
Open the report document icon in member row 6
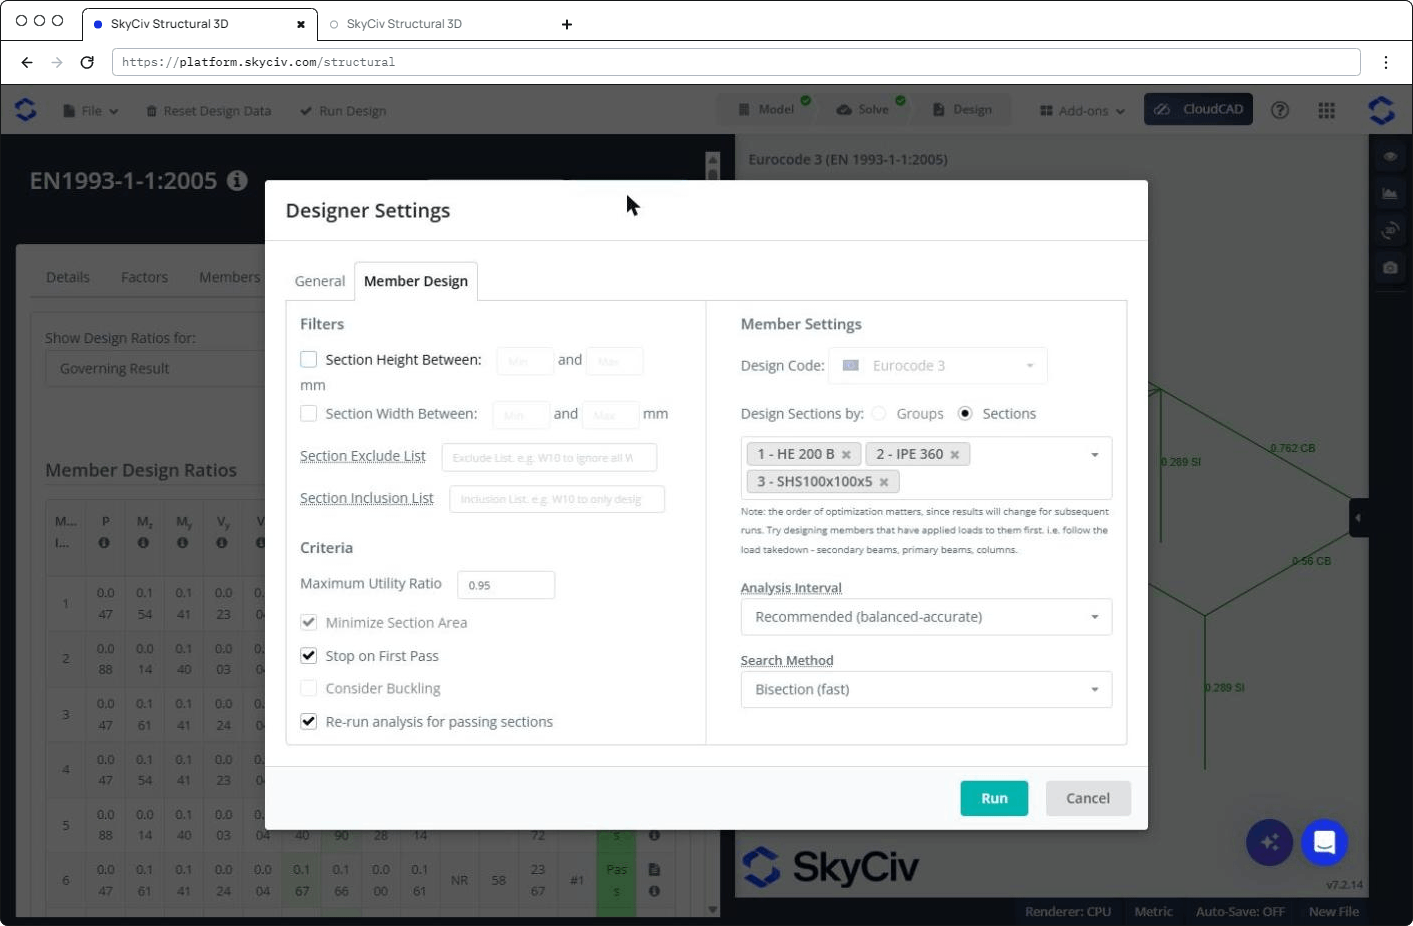tap(654, 869)
